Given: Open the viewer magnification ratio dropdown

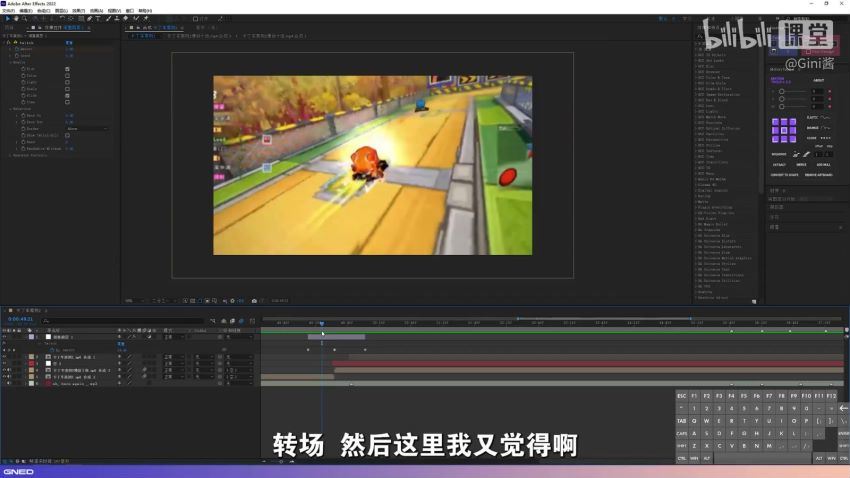Looking at the screenshot, I should 134,300.
